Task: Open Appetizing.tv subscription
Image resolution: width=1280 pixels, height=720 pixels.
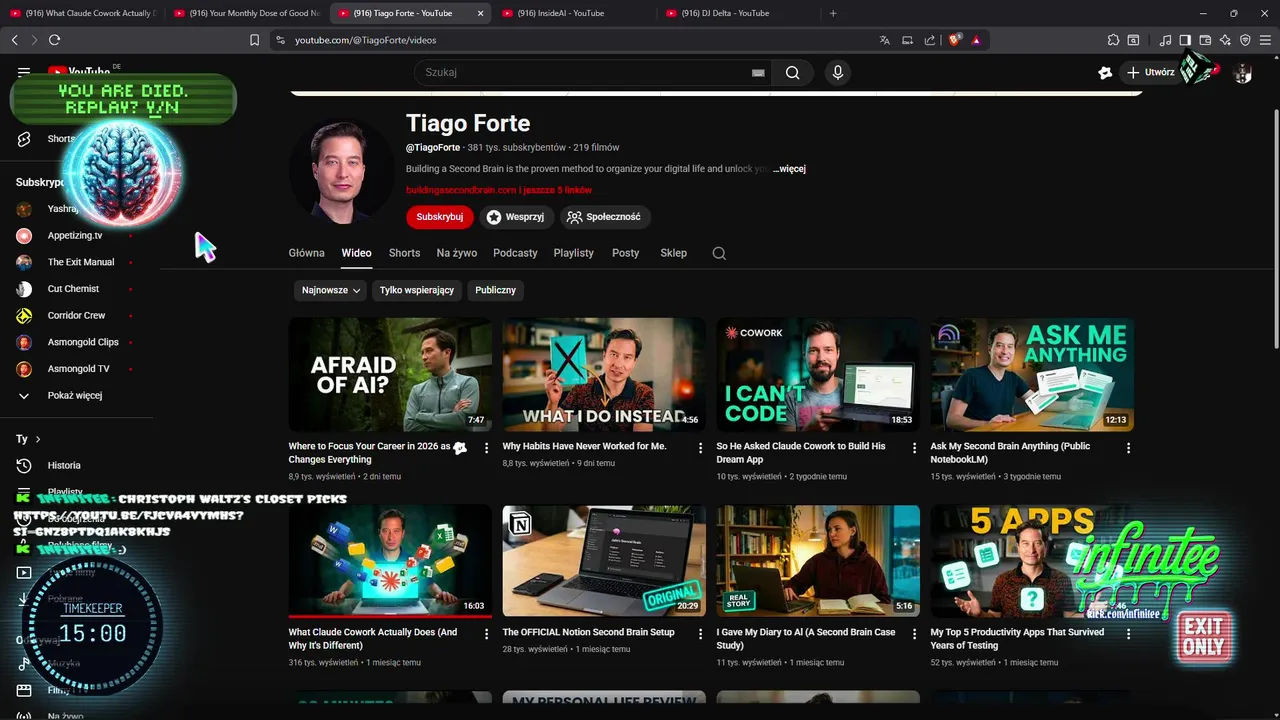Action: coord(75,235)
